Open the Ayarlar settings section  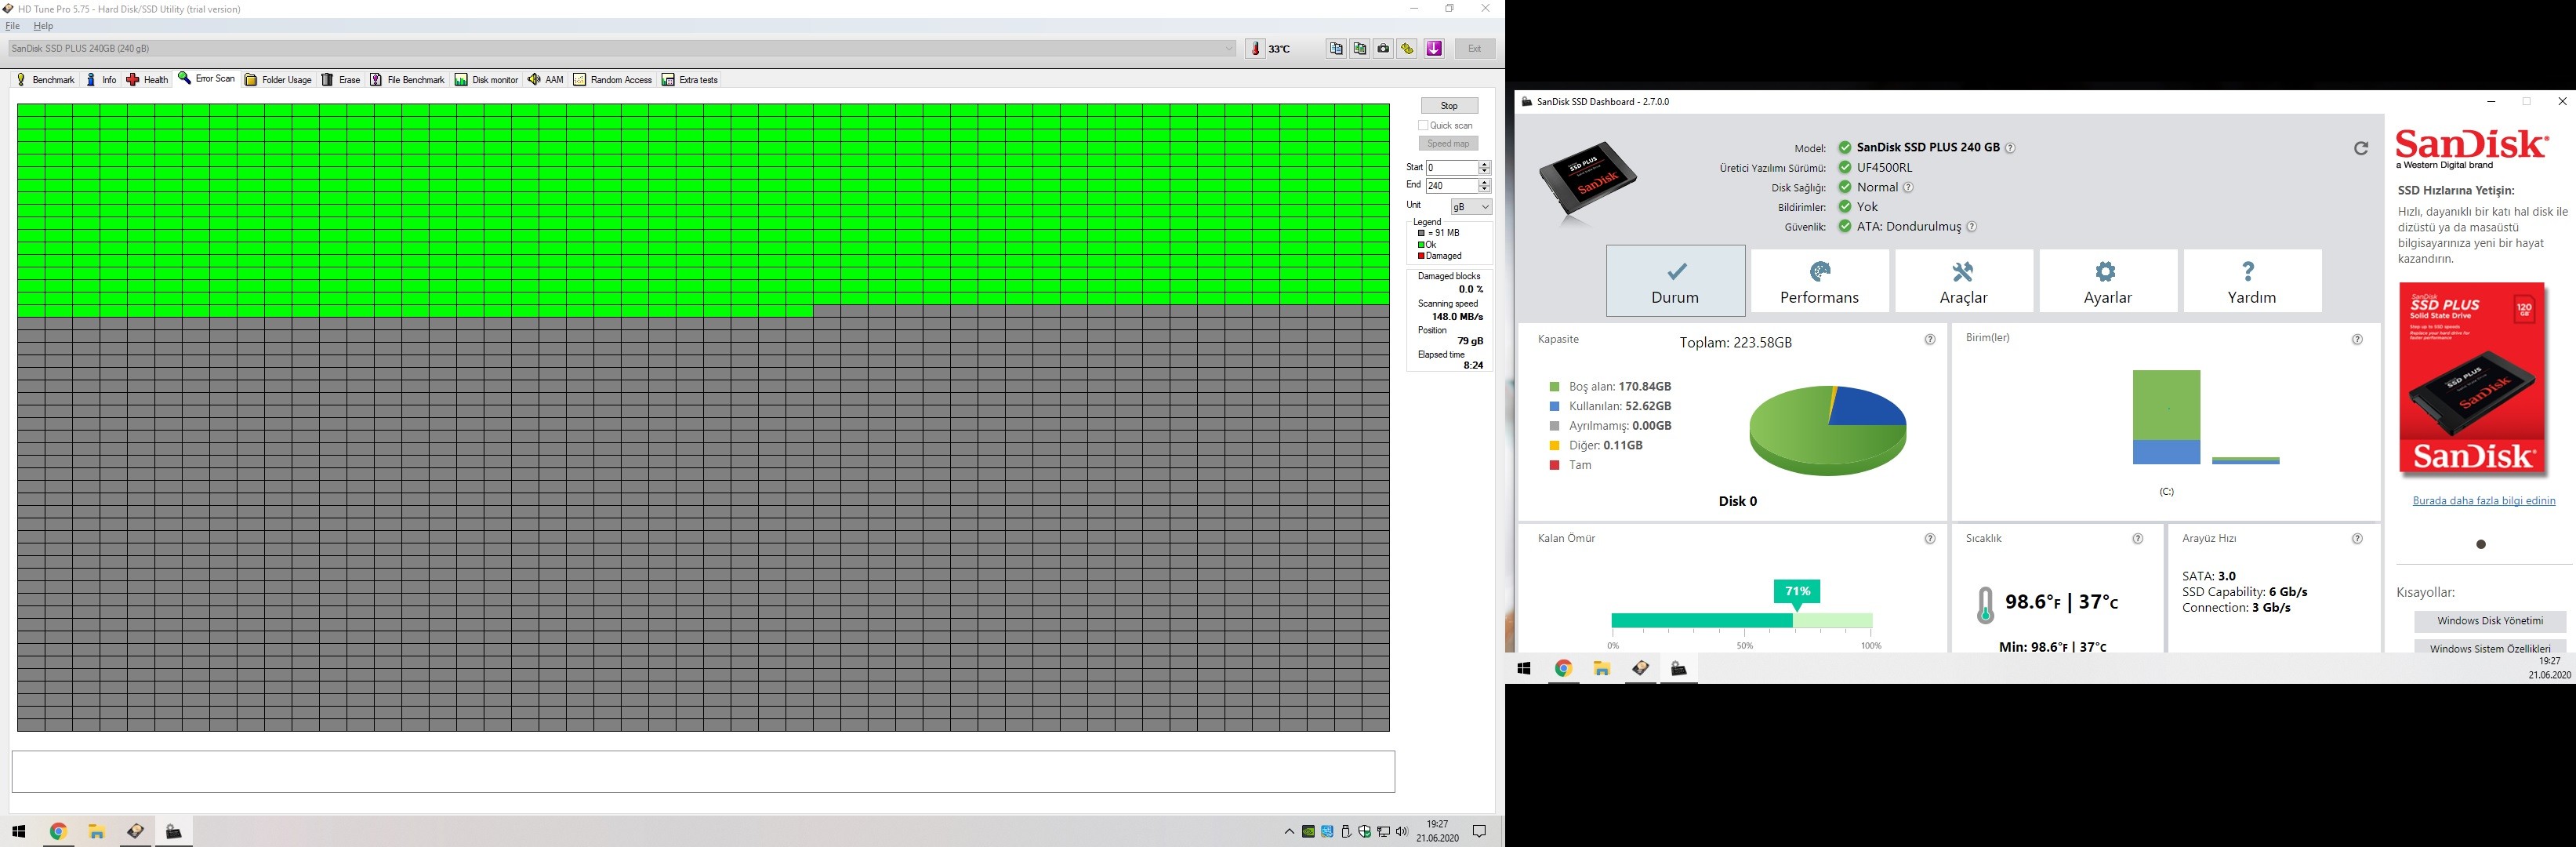click(2107, 282)
